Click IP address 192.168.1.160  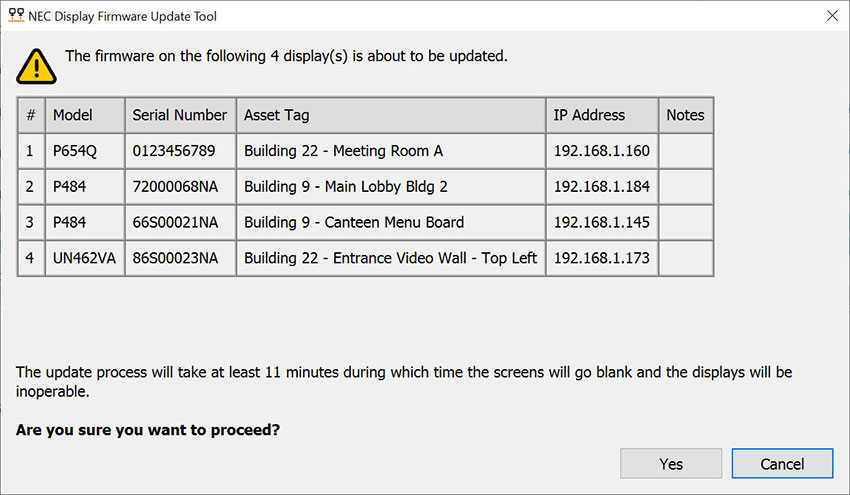[601, 151]
